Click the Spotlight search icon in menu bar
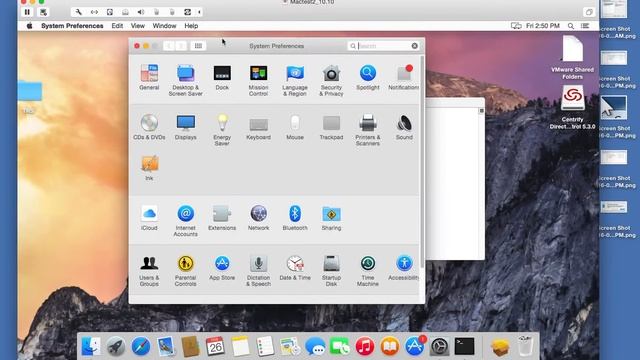The height and width of the screenshot is (360, 640). [x=571, y=26]
